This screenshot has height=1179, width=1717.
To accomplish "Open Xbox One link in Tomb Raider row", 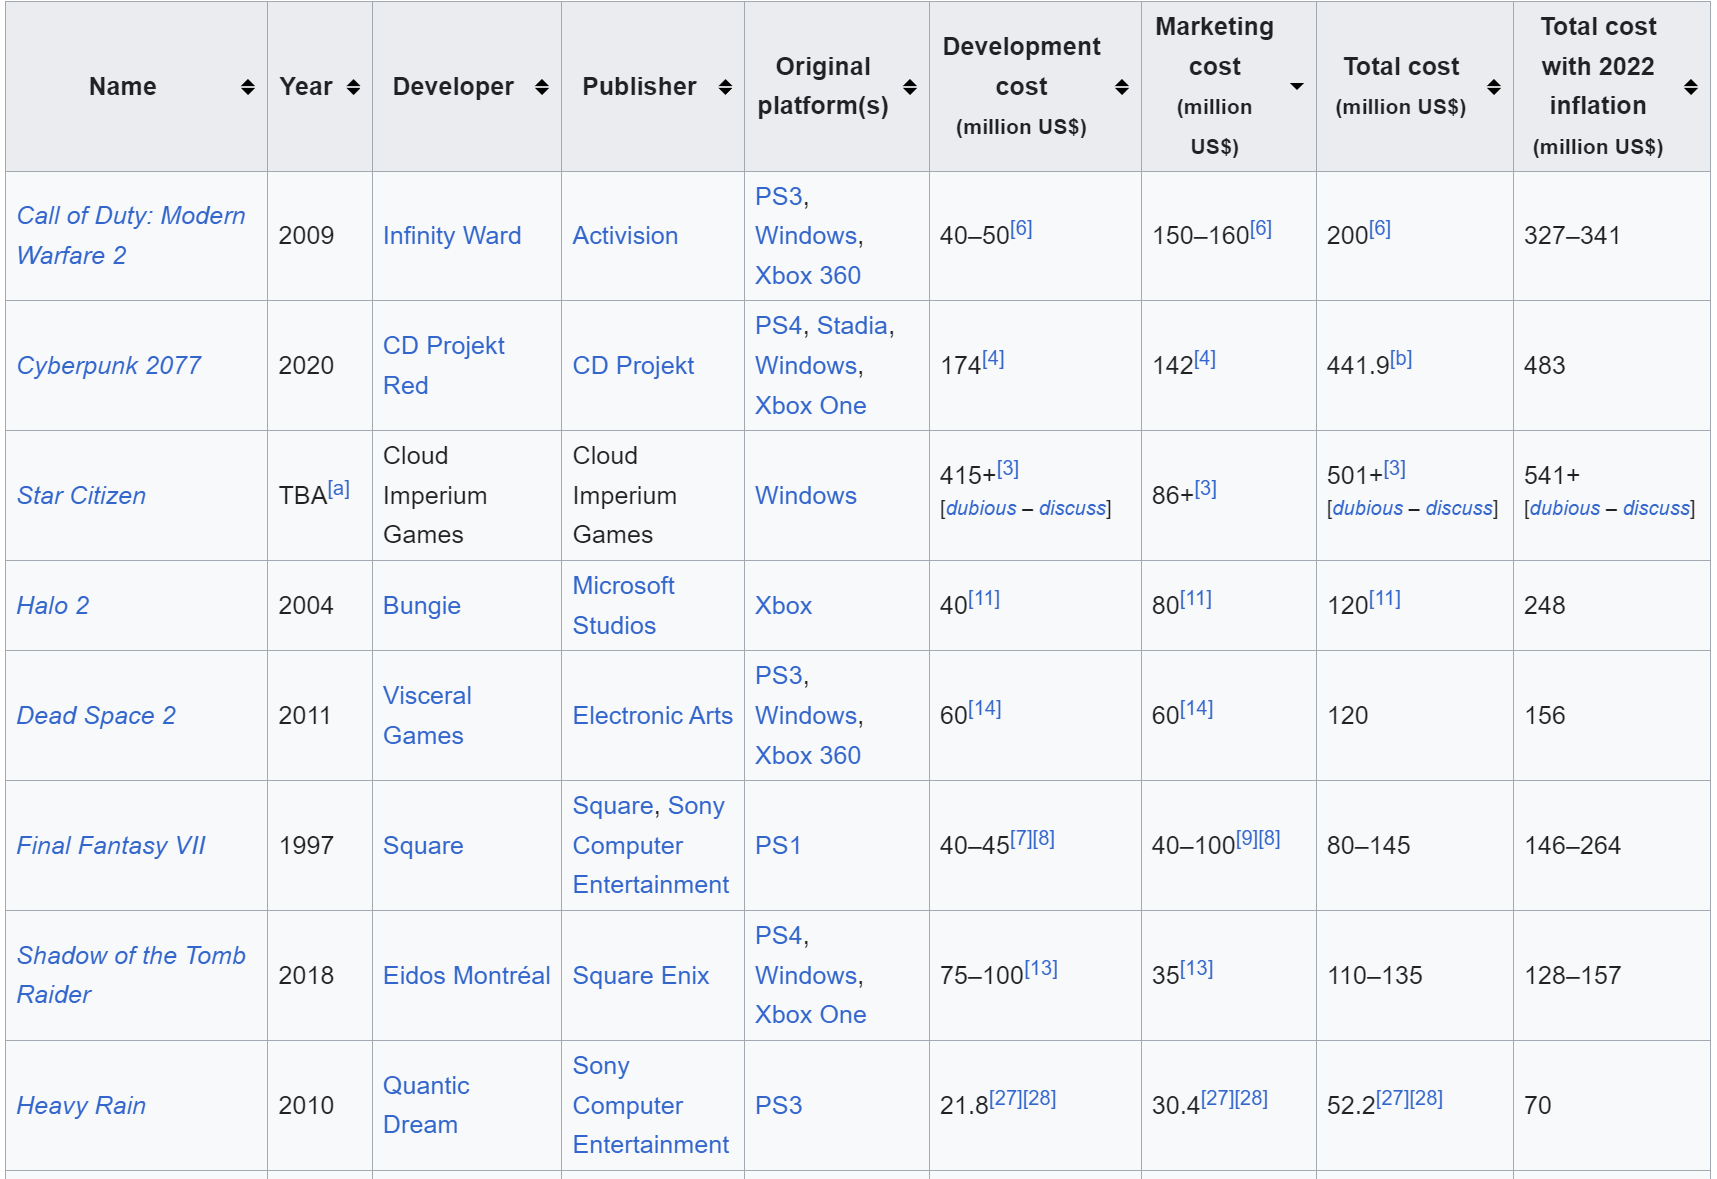I will coord(811,1015).
